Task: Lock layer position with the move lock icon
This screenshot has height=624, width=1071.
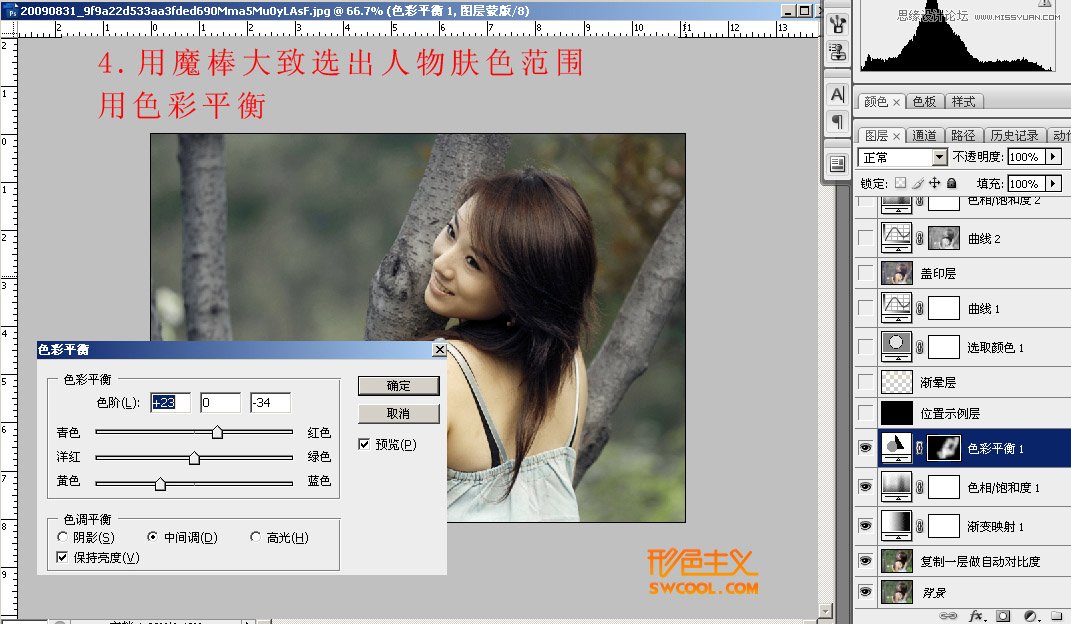Action: pyautogui.click(x=936, y=183)
